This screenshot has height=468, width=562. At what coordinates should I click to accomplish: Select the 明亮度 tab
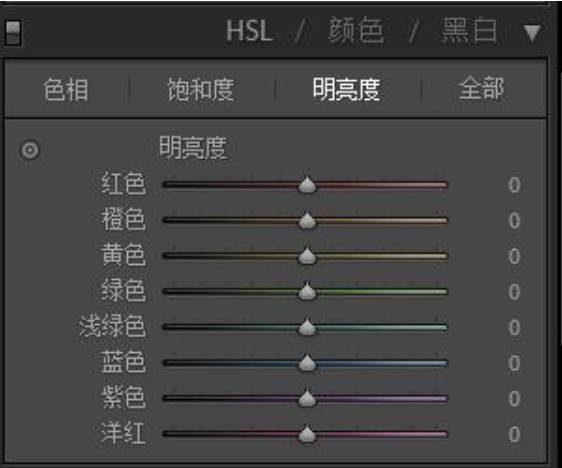tap(346, 89)
